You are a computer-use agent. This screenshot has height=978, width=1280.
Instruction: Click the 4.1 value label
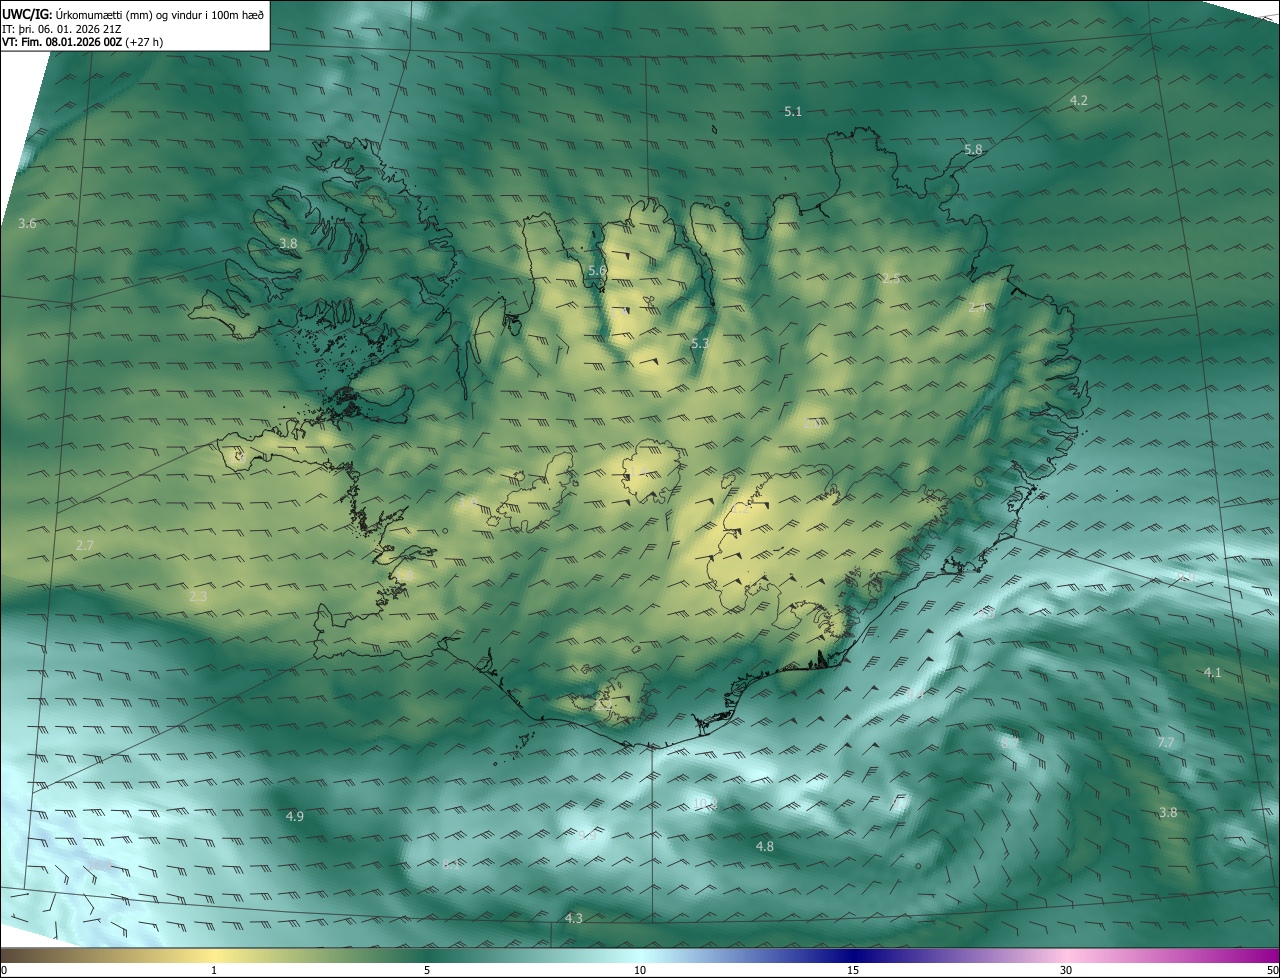click(1213, 672)
